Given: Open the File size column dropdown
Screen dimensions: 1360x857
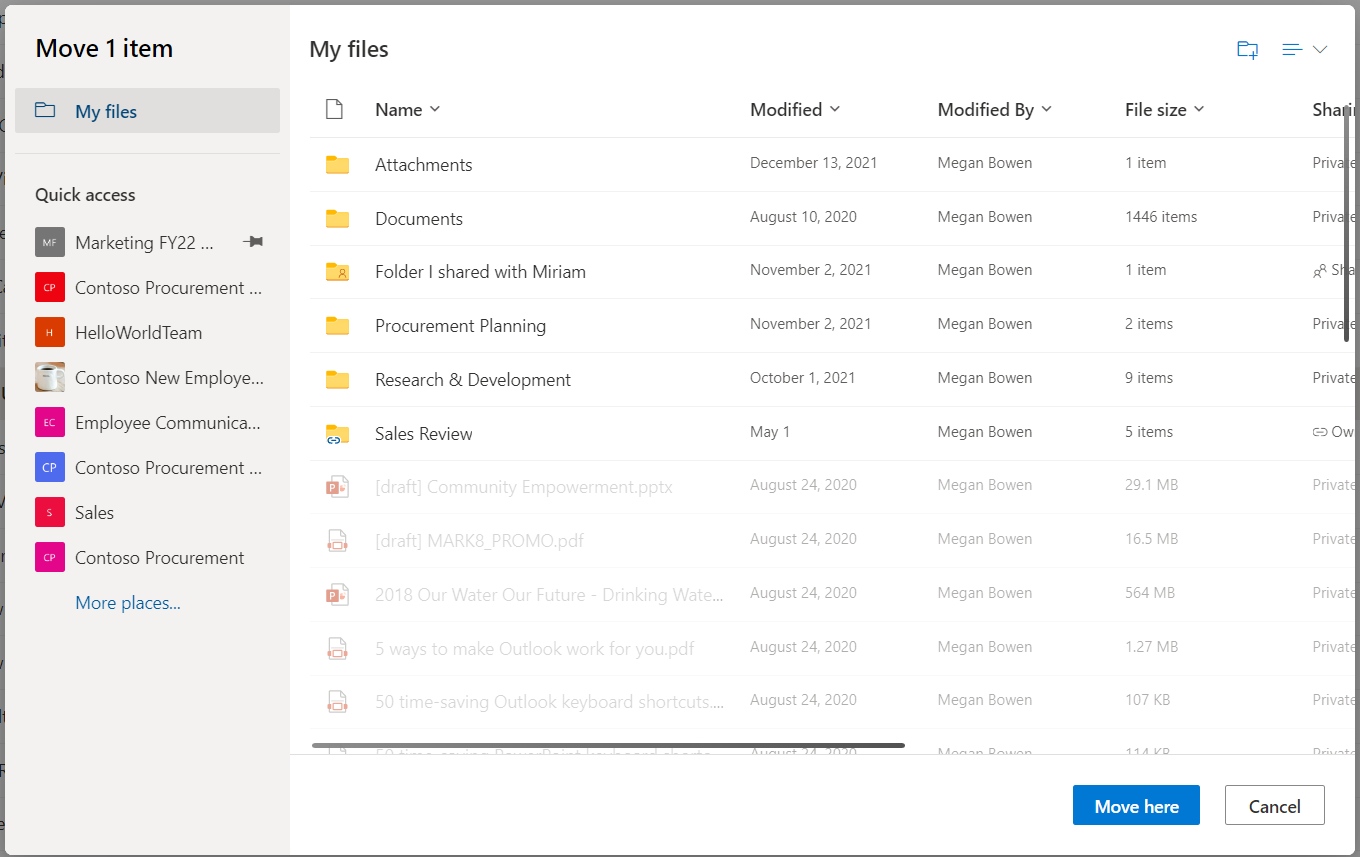Looking at the screenshot, I should [x=1199, y=110].
